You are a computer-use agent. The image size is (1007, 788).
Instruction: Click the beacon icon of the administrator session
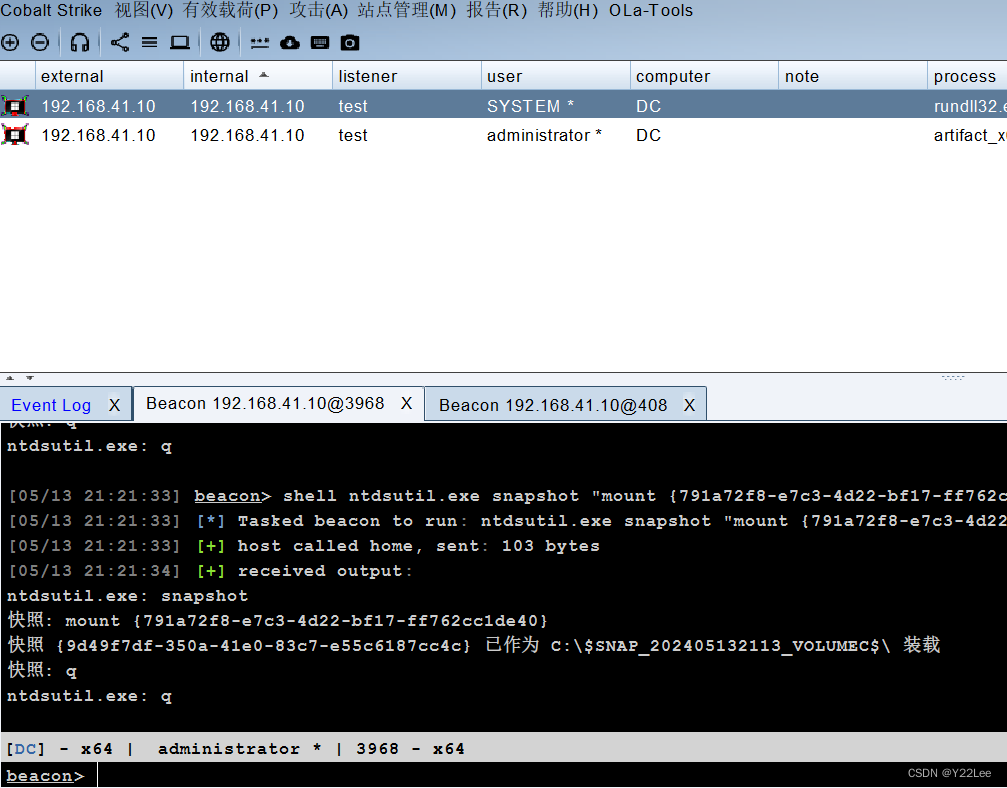tap(15, 135)
